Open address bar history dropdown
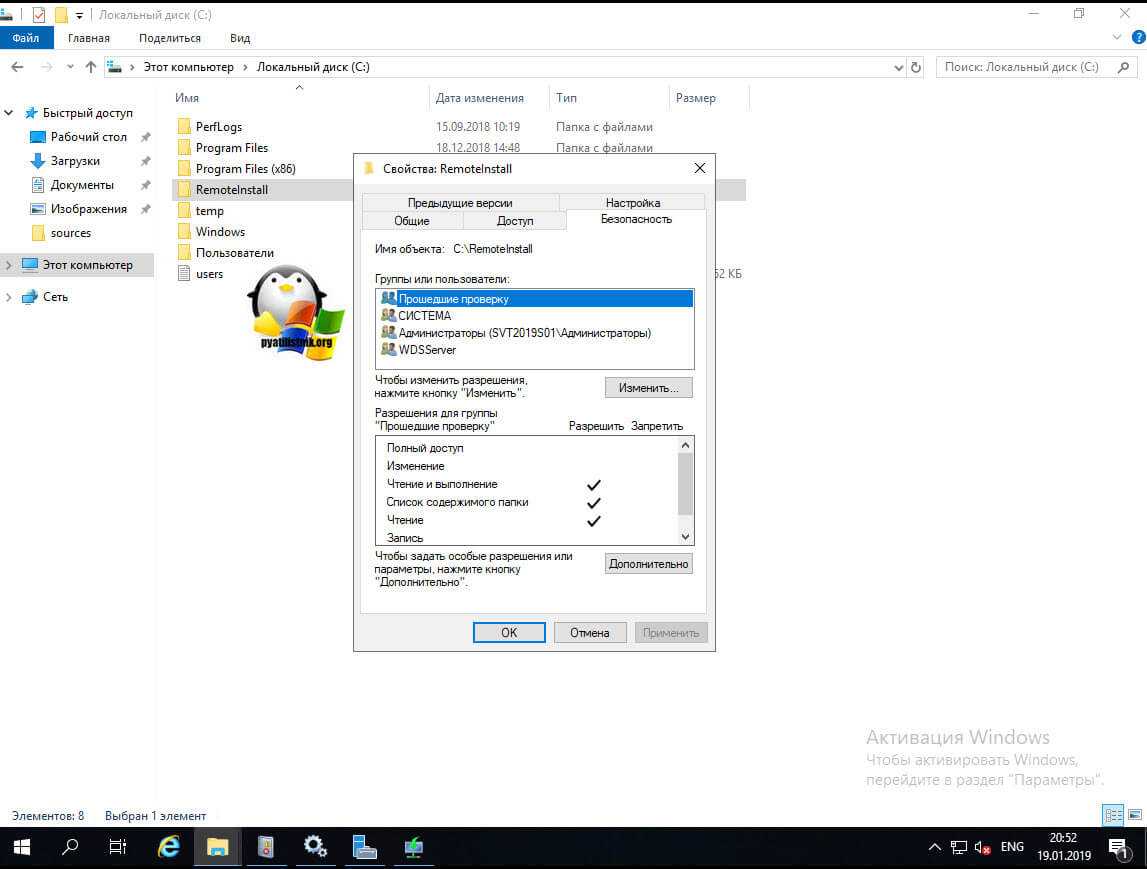Screen dimensions: 1147x869 pos(898,67)
